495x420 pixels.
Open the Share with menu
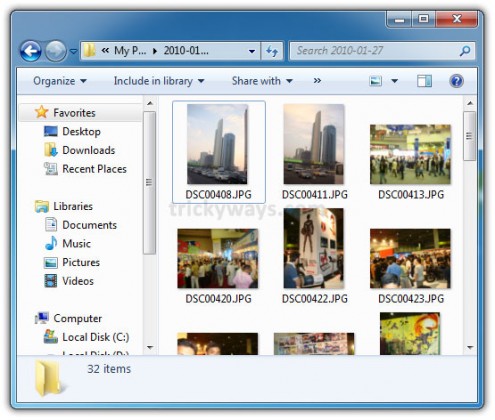(262, 81)
